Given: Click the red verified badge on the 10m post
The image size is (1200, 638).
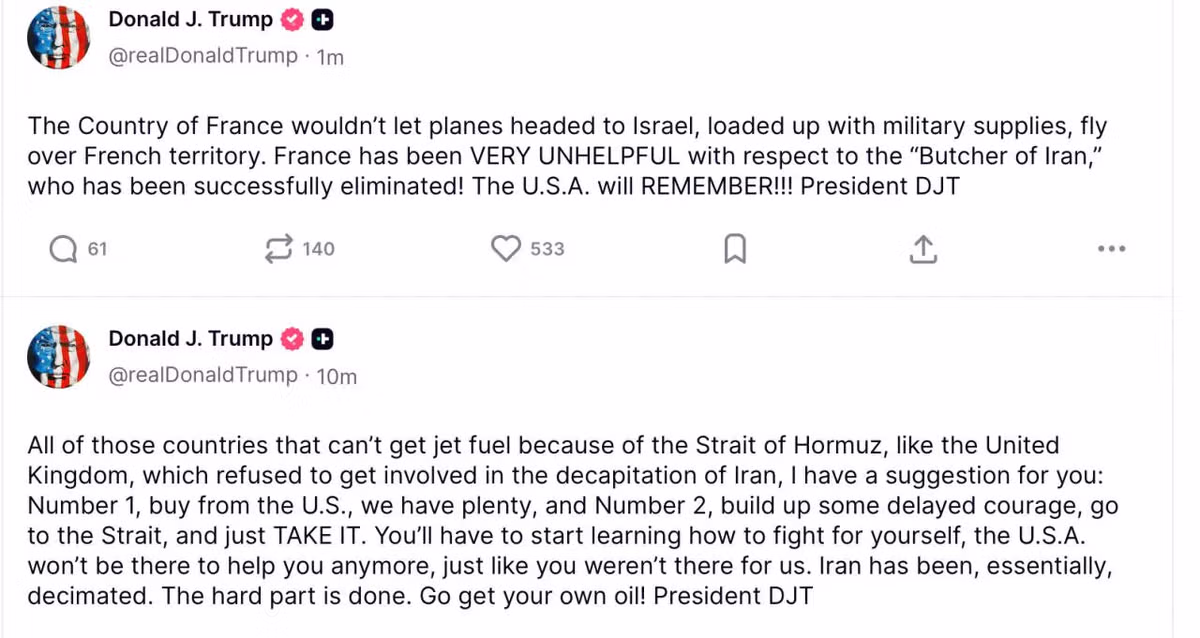Looking at the screenshot, I should coord(292,340).
